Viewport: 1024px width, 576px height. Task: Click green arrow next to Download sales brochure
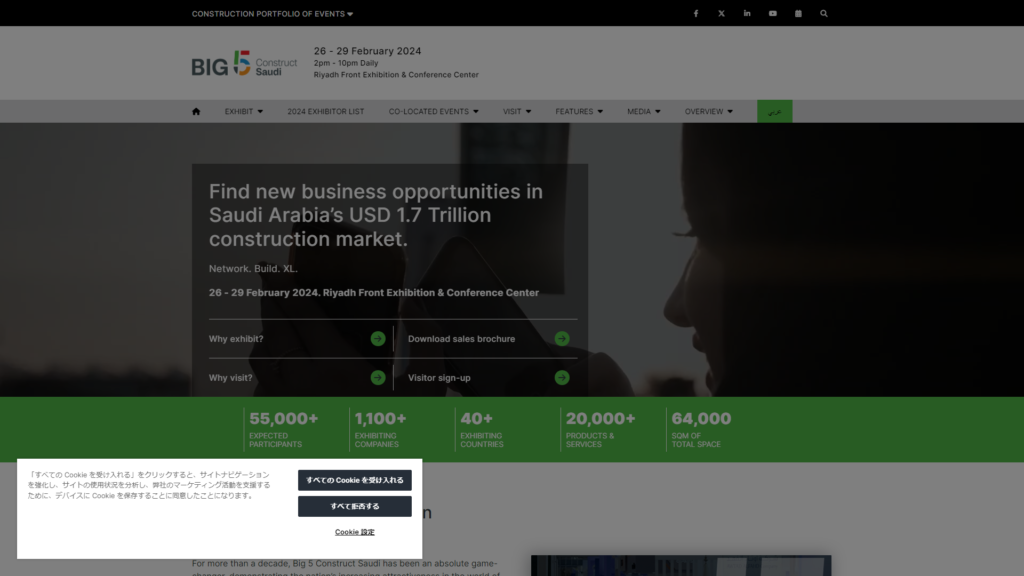point(562,338)
